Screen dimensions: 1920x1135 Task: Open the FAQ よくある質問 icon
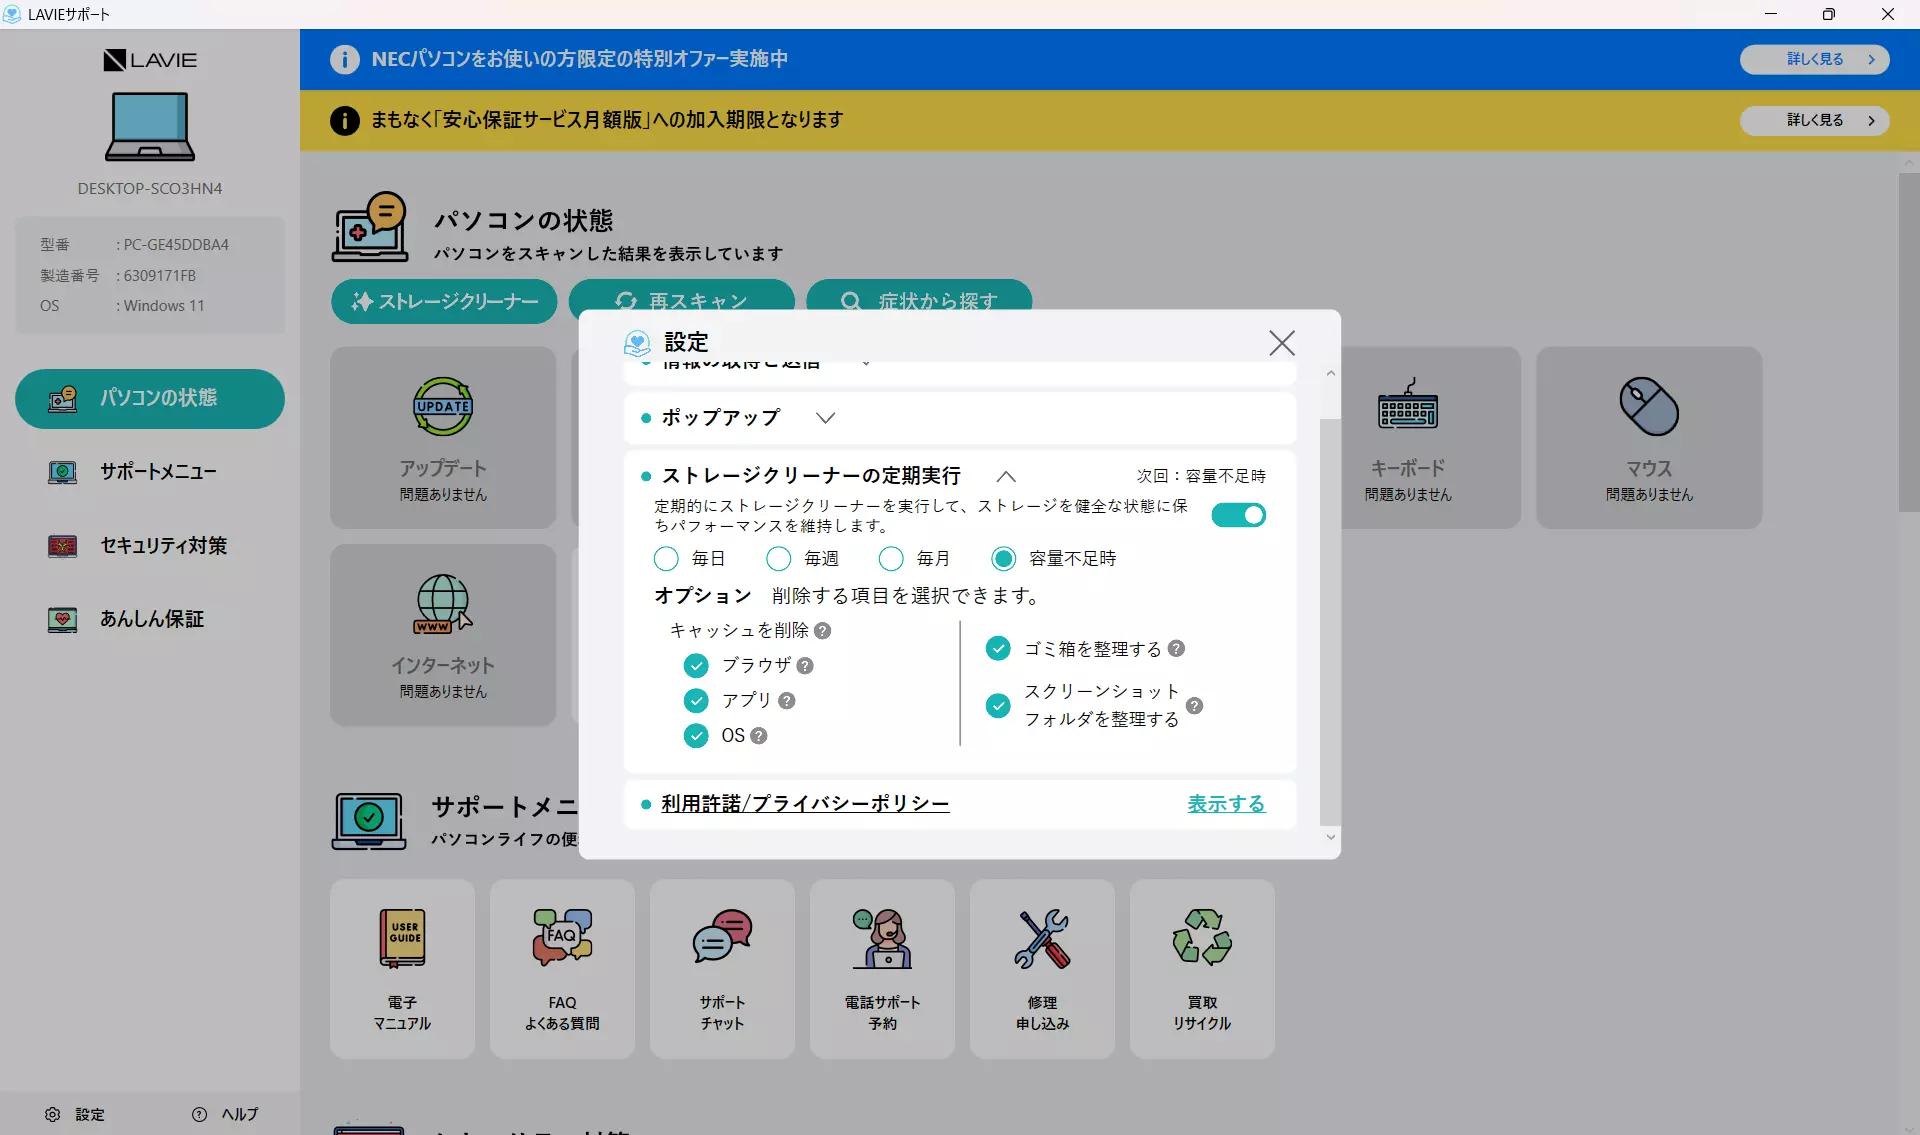point(562,937)
